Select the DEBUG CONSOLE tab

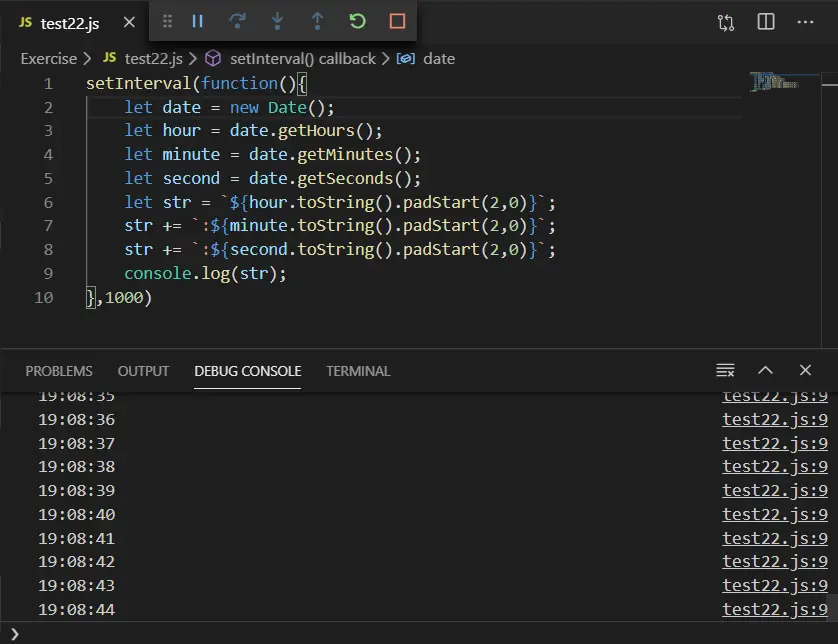(x=247, y=371)
